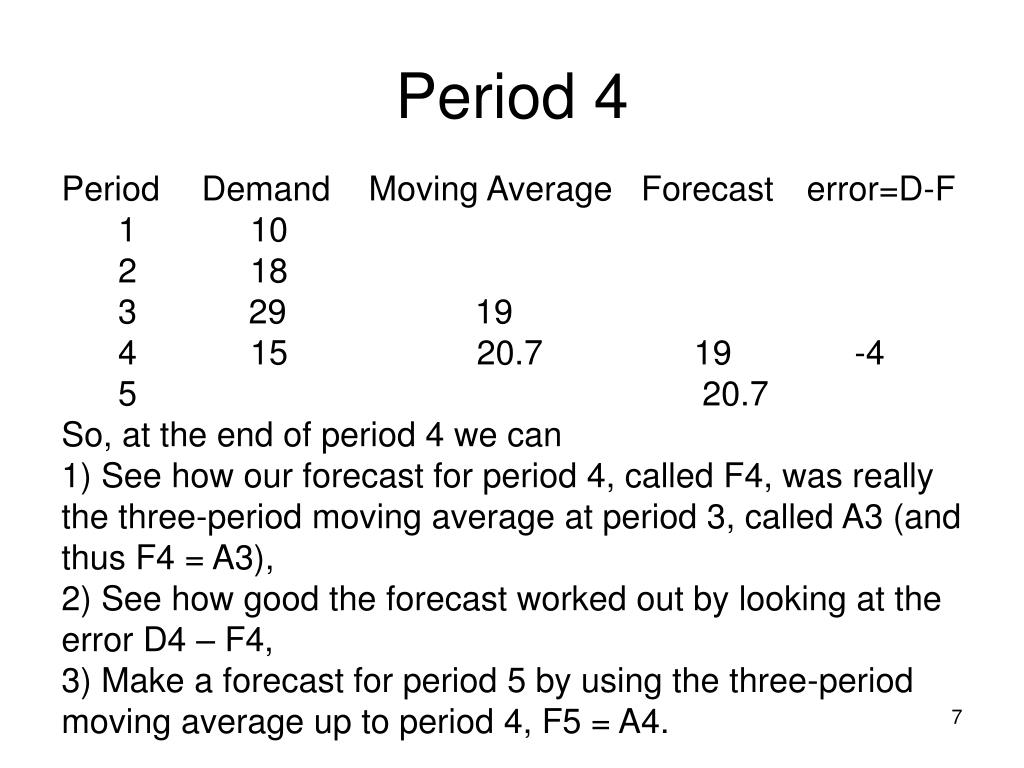Click forecast value 20.7 for period 5
The height and width of the screenshot is (768, 1024).
[x=735, y=394]
